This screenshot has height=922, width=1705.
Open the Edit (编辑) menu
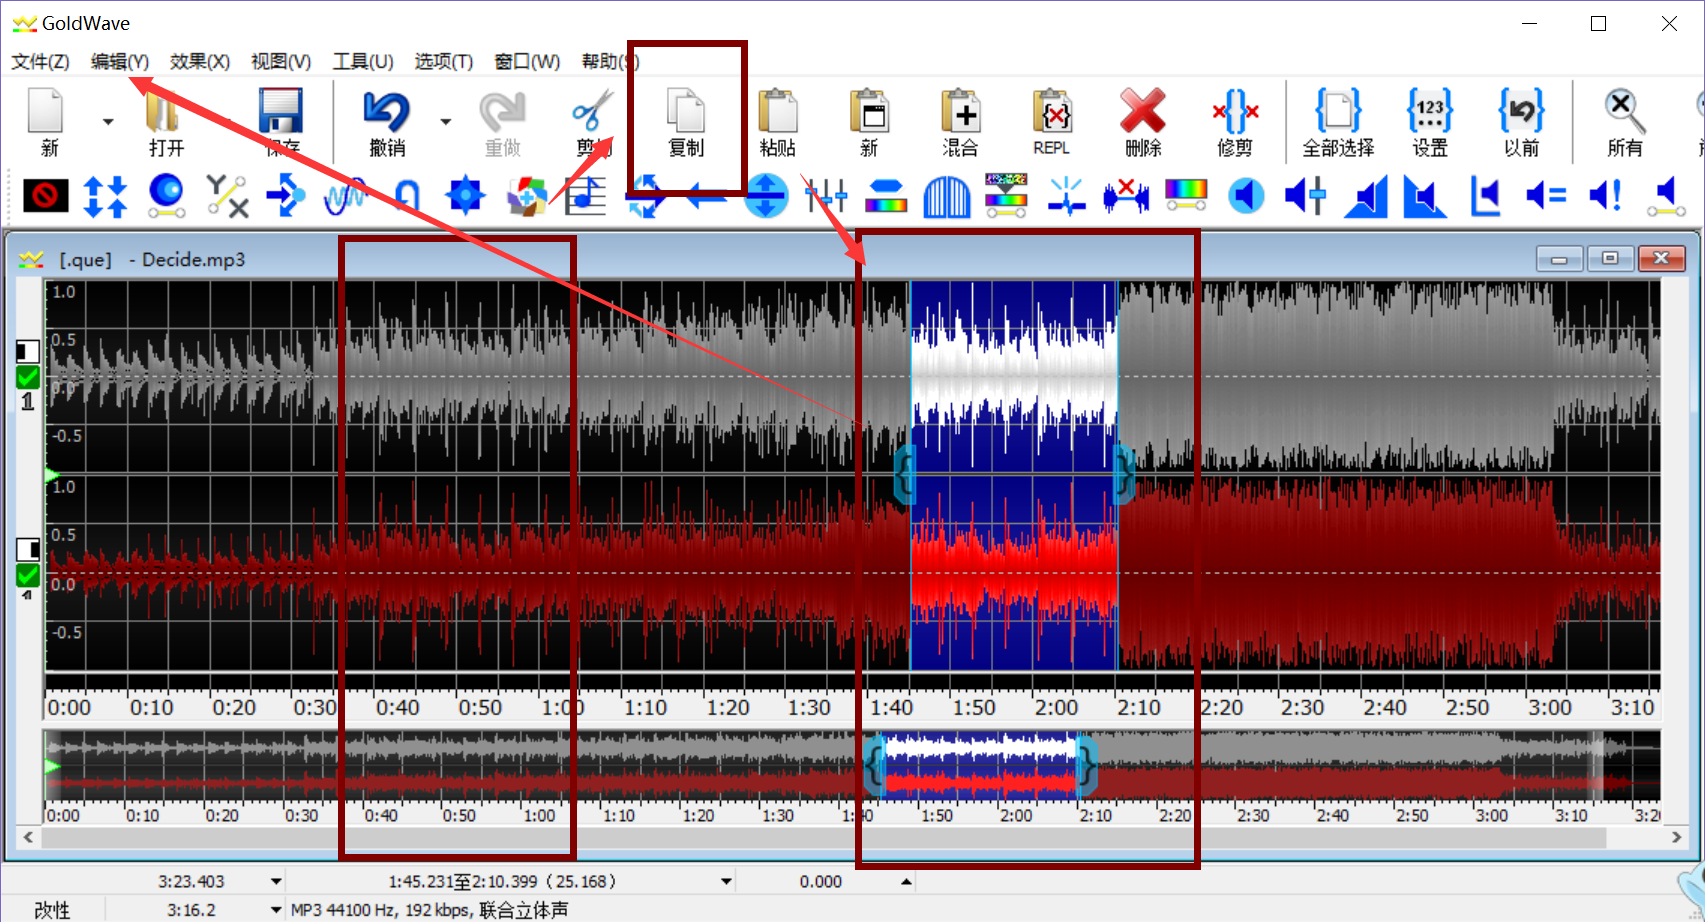(x=119, y=62)
